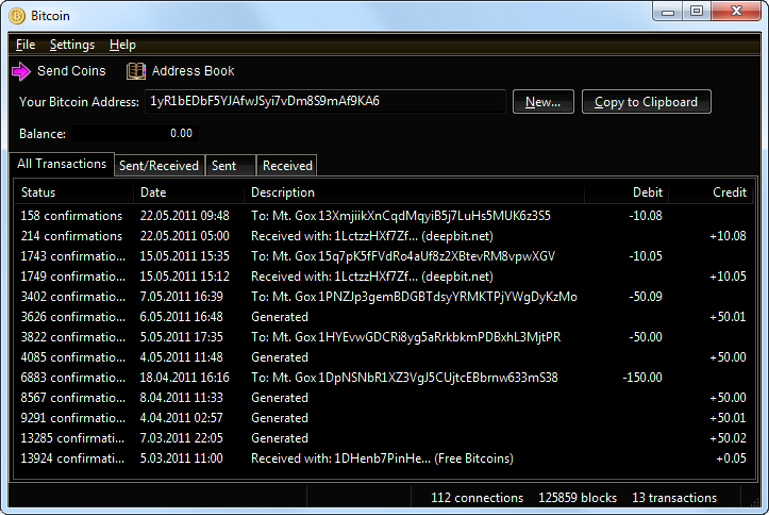Click description with address 1HYEvwGDCRi8yg5aRrkbkmPDBxhL3MjtPR
This screenshot has height=515, width=769.
(406, 337)
